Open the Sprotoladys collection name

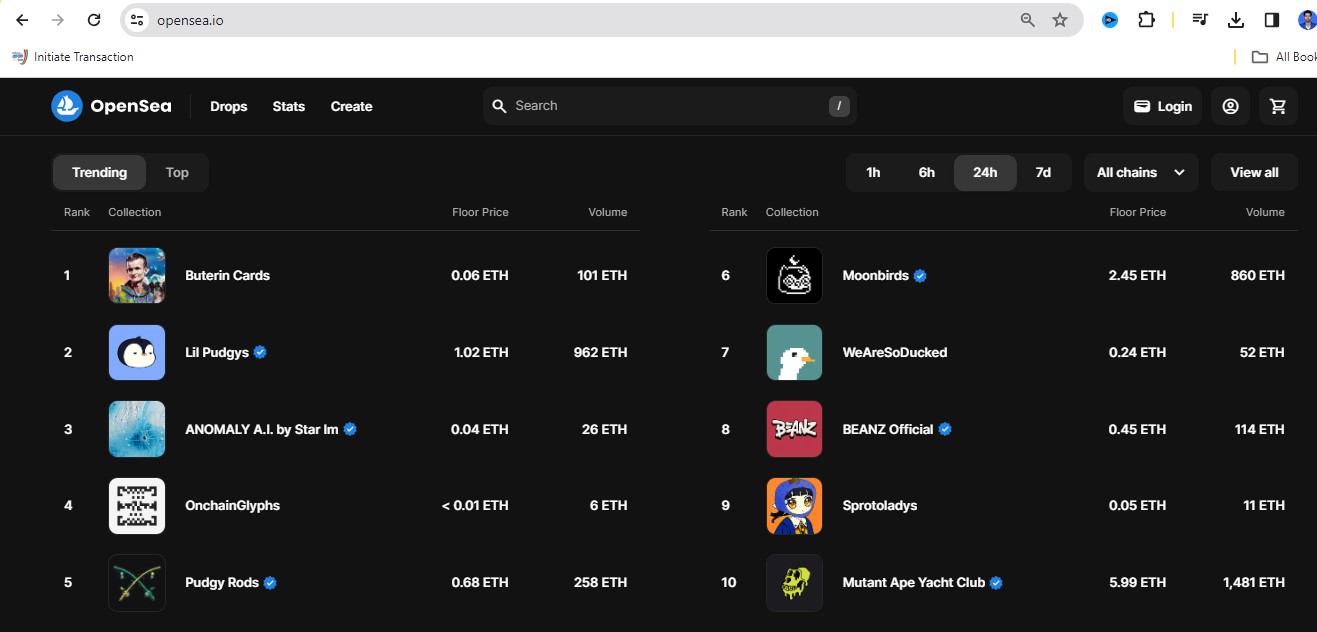pyautogui.click(x=880, y=506)
